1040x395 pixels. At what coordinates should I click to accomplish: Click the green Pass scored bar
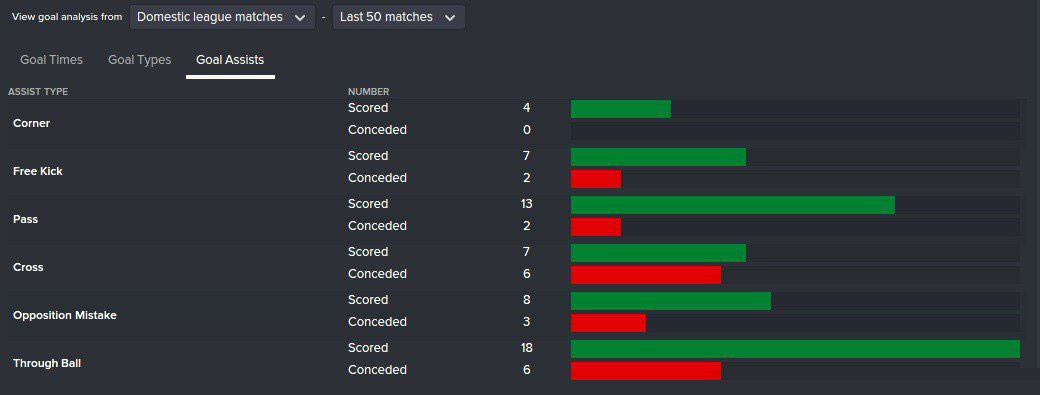733,205
